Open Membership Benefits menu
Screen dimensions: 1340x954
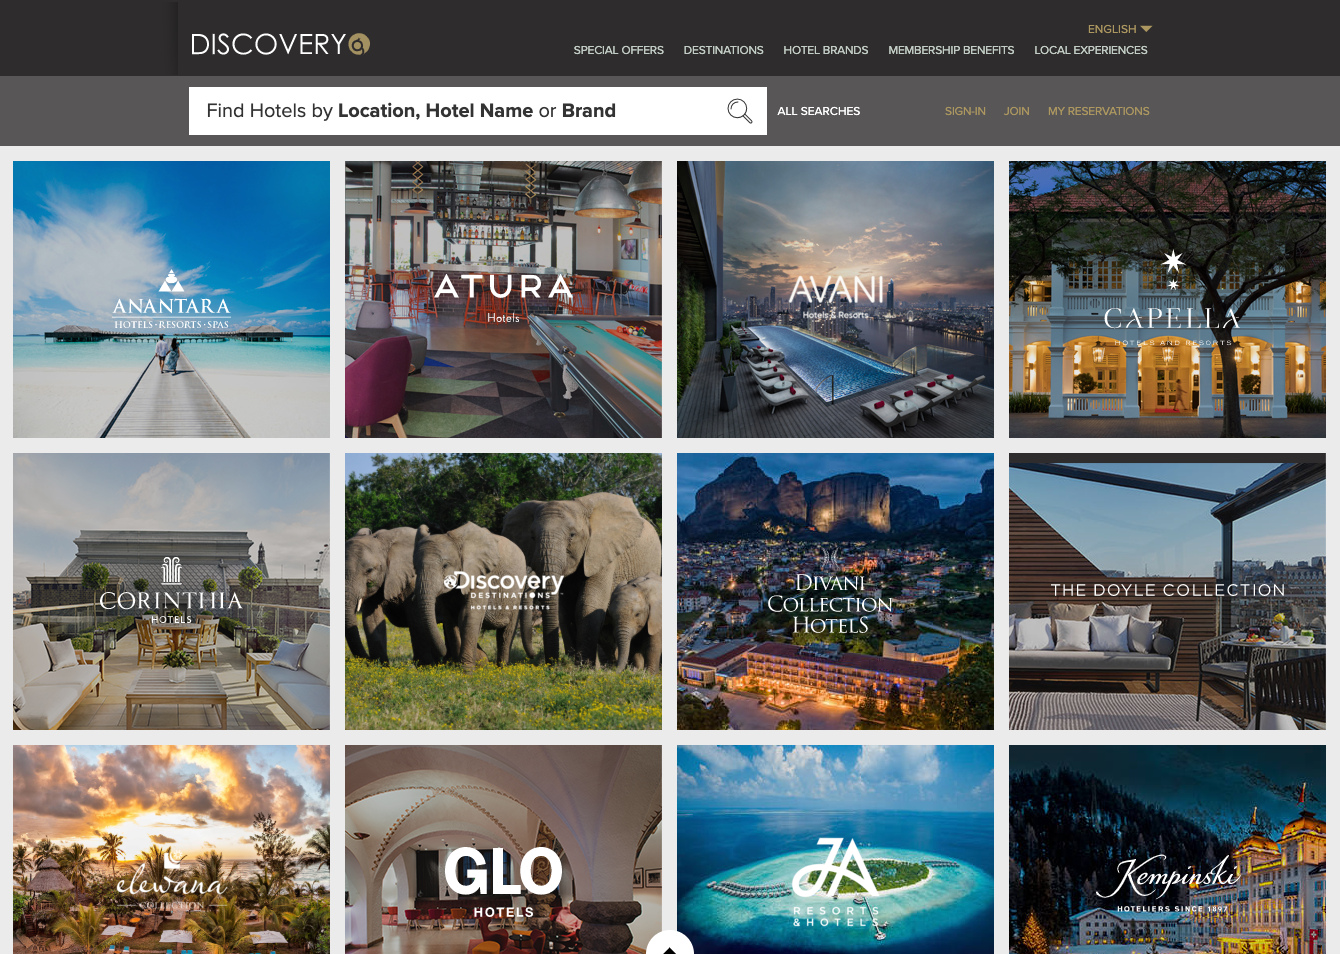coord(951,50)
